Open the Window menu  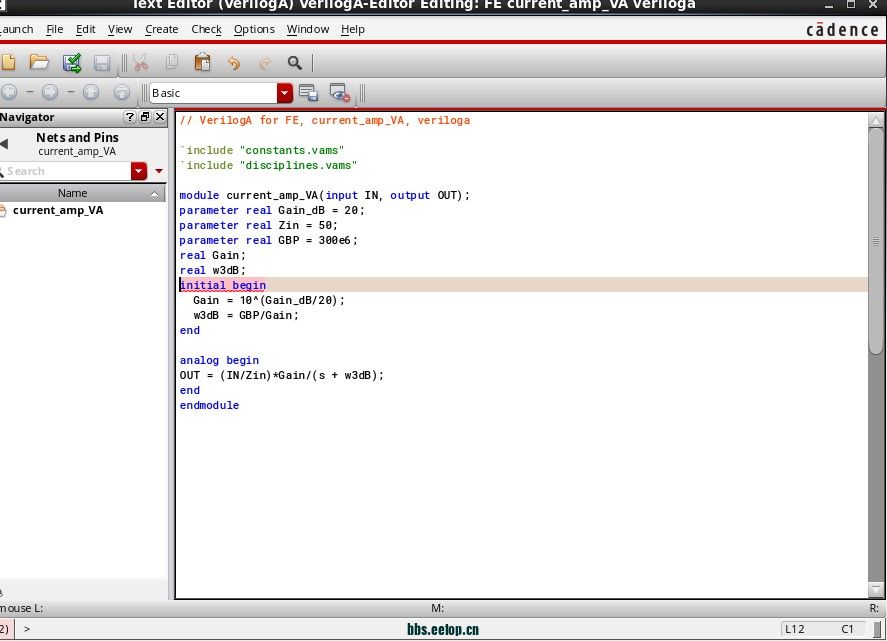(308, 29)
